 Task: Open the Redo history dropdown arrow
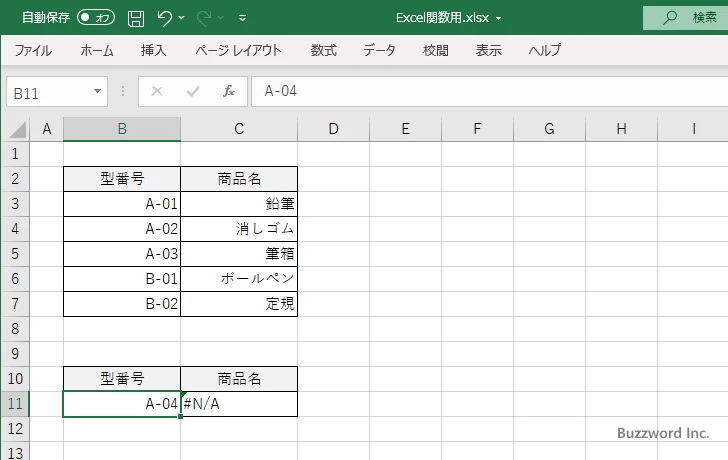click(221, 18)
